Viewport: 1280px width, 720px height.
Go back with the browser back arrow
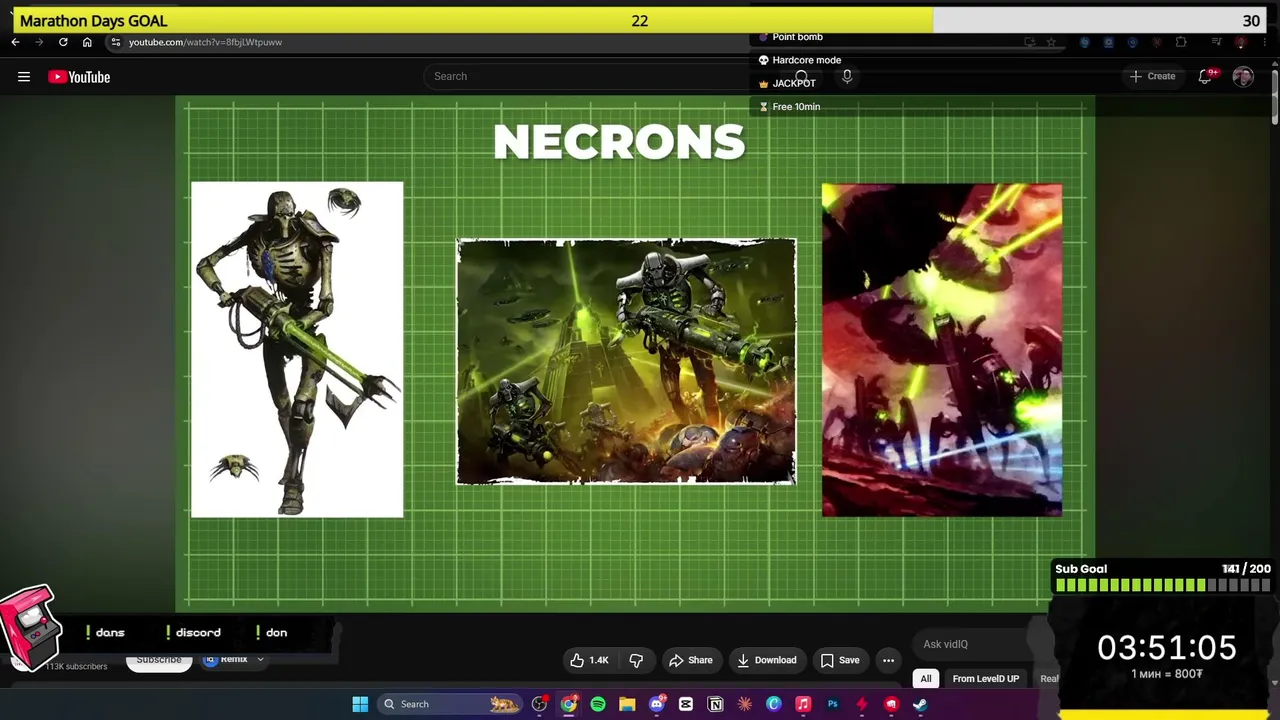click(x=15, y=42)
